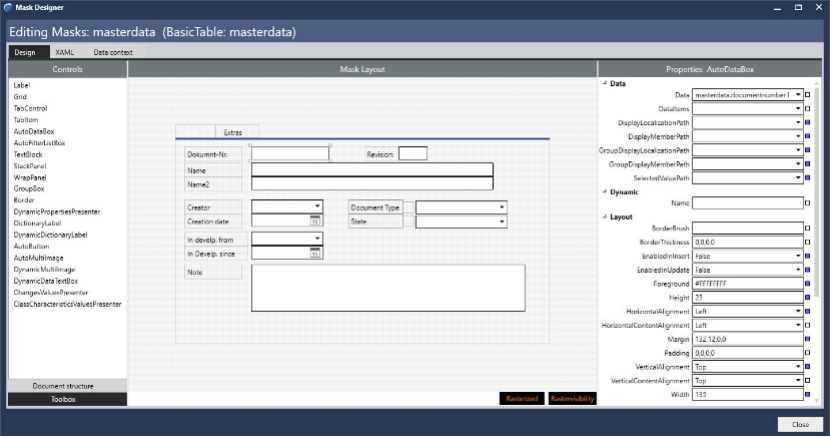The width and height of the screenshot is (830, 438).
Task: Click the Dokumnt-Nr. input box in the mask
Action: (x=290, y=154)
